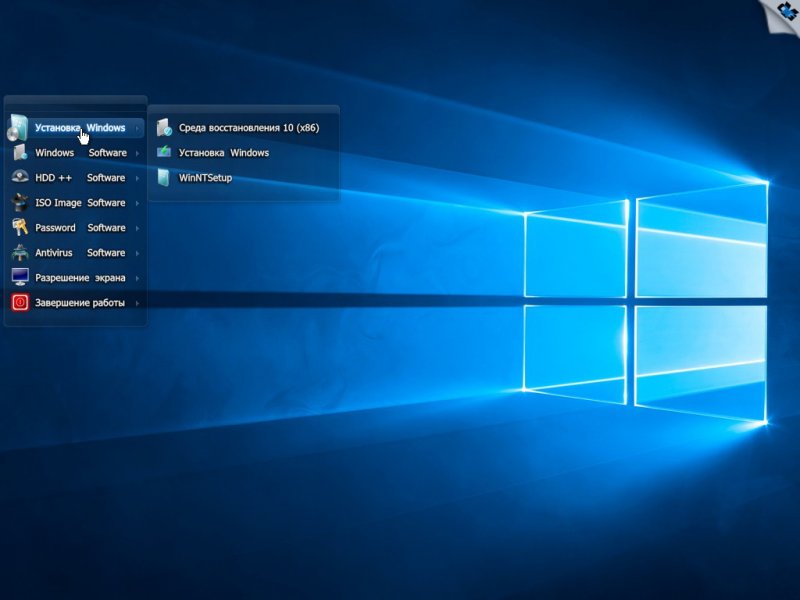The width and height of the screenshot is (800, 600).
Task: Click the monitor icon for Разрешение экрана
Action: 20,277
